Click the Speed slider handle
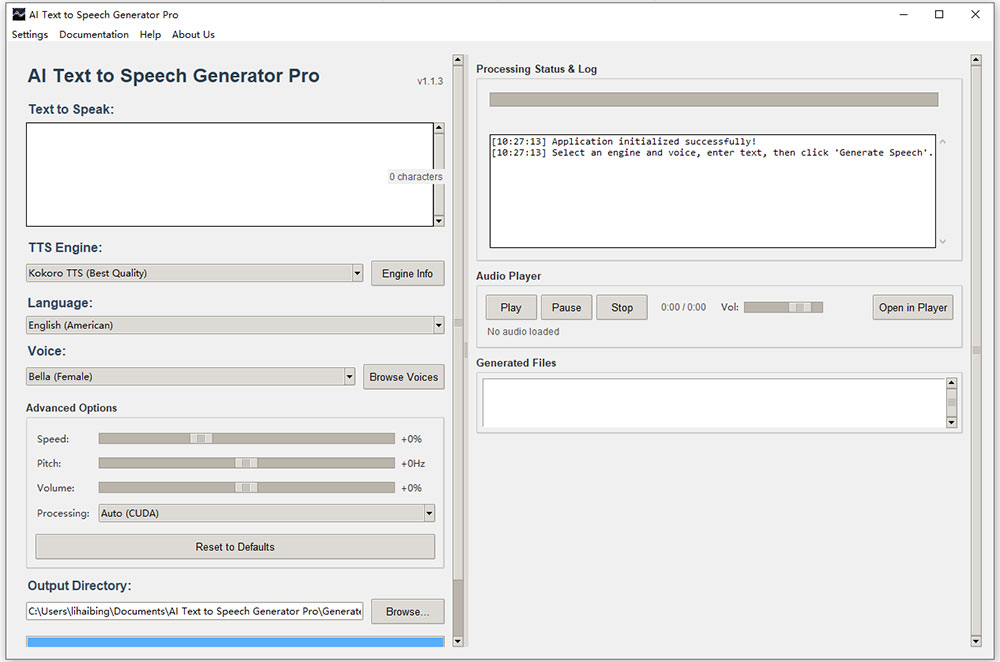This screenshot has height=662, width=1000. (x=201, y=439)
